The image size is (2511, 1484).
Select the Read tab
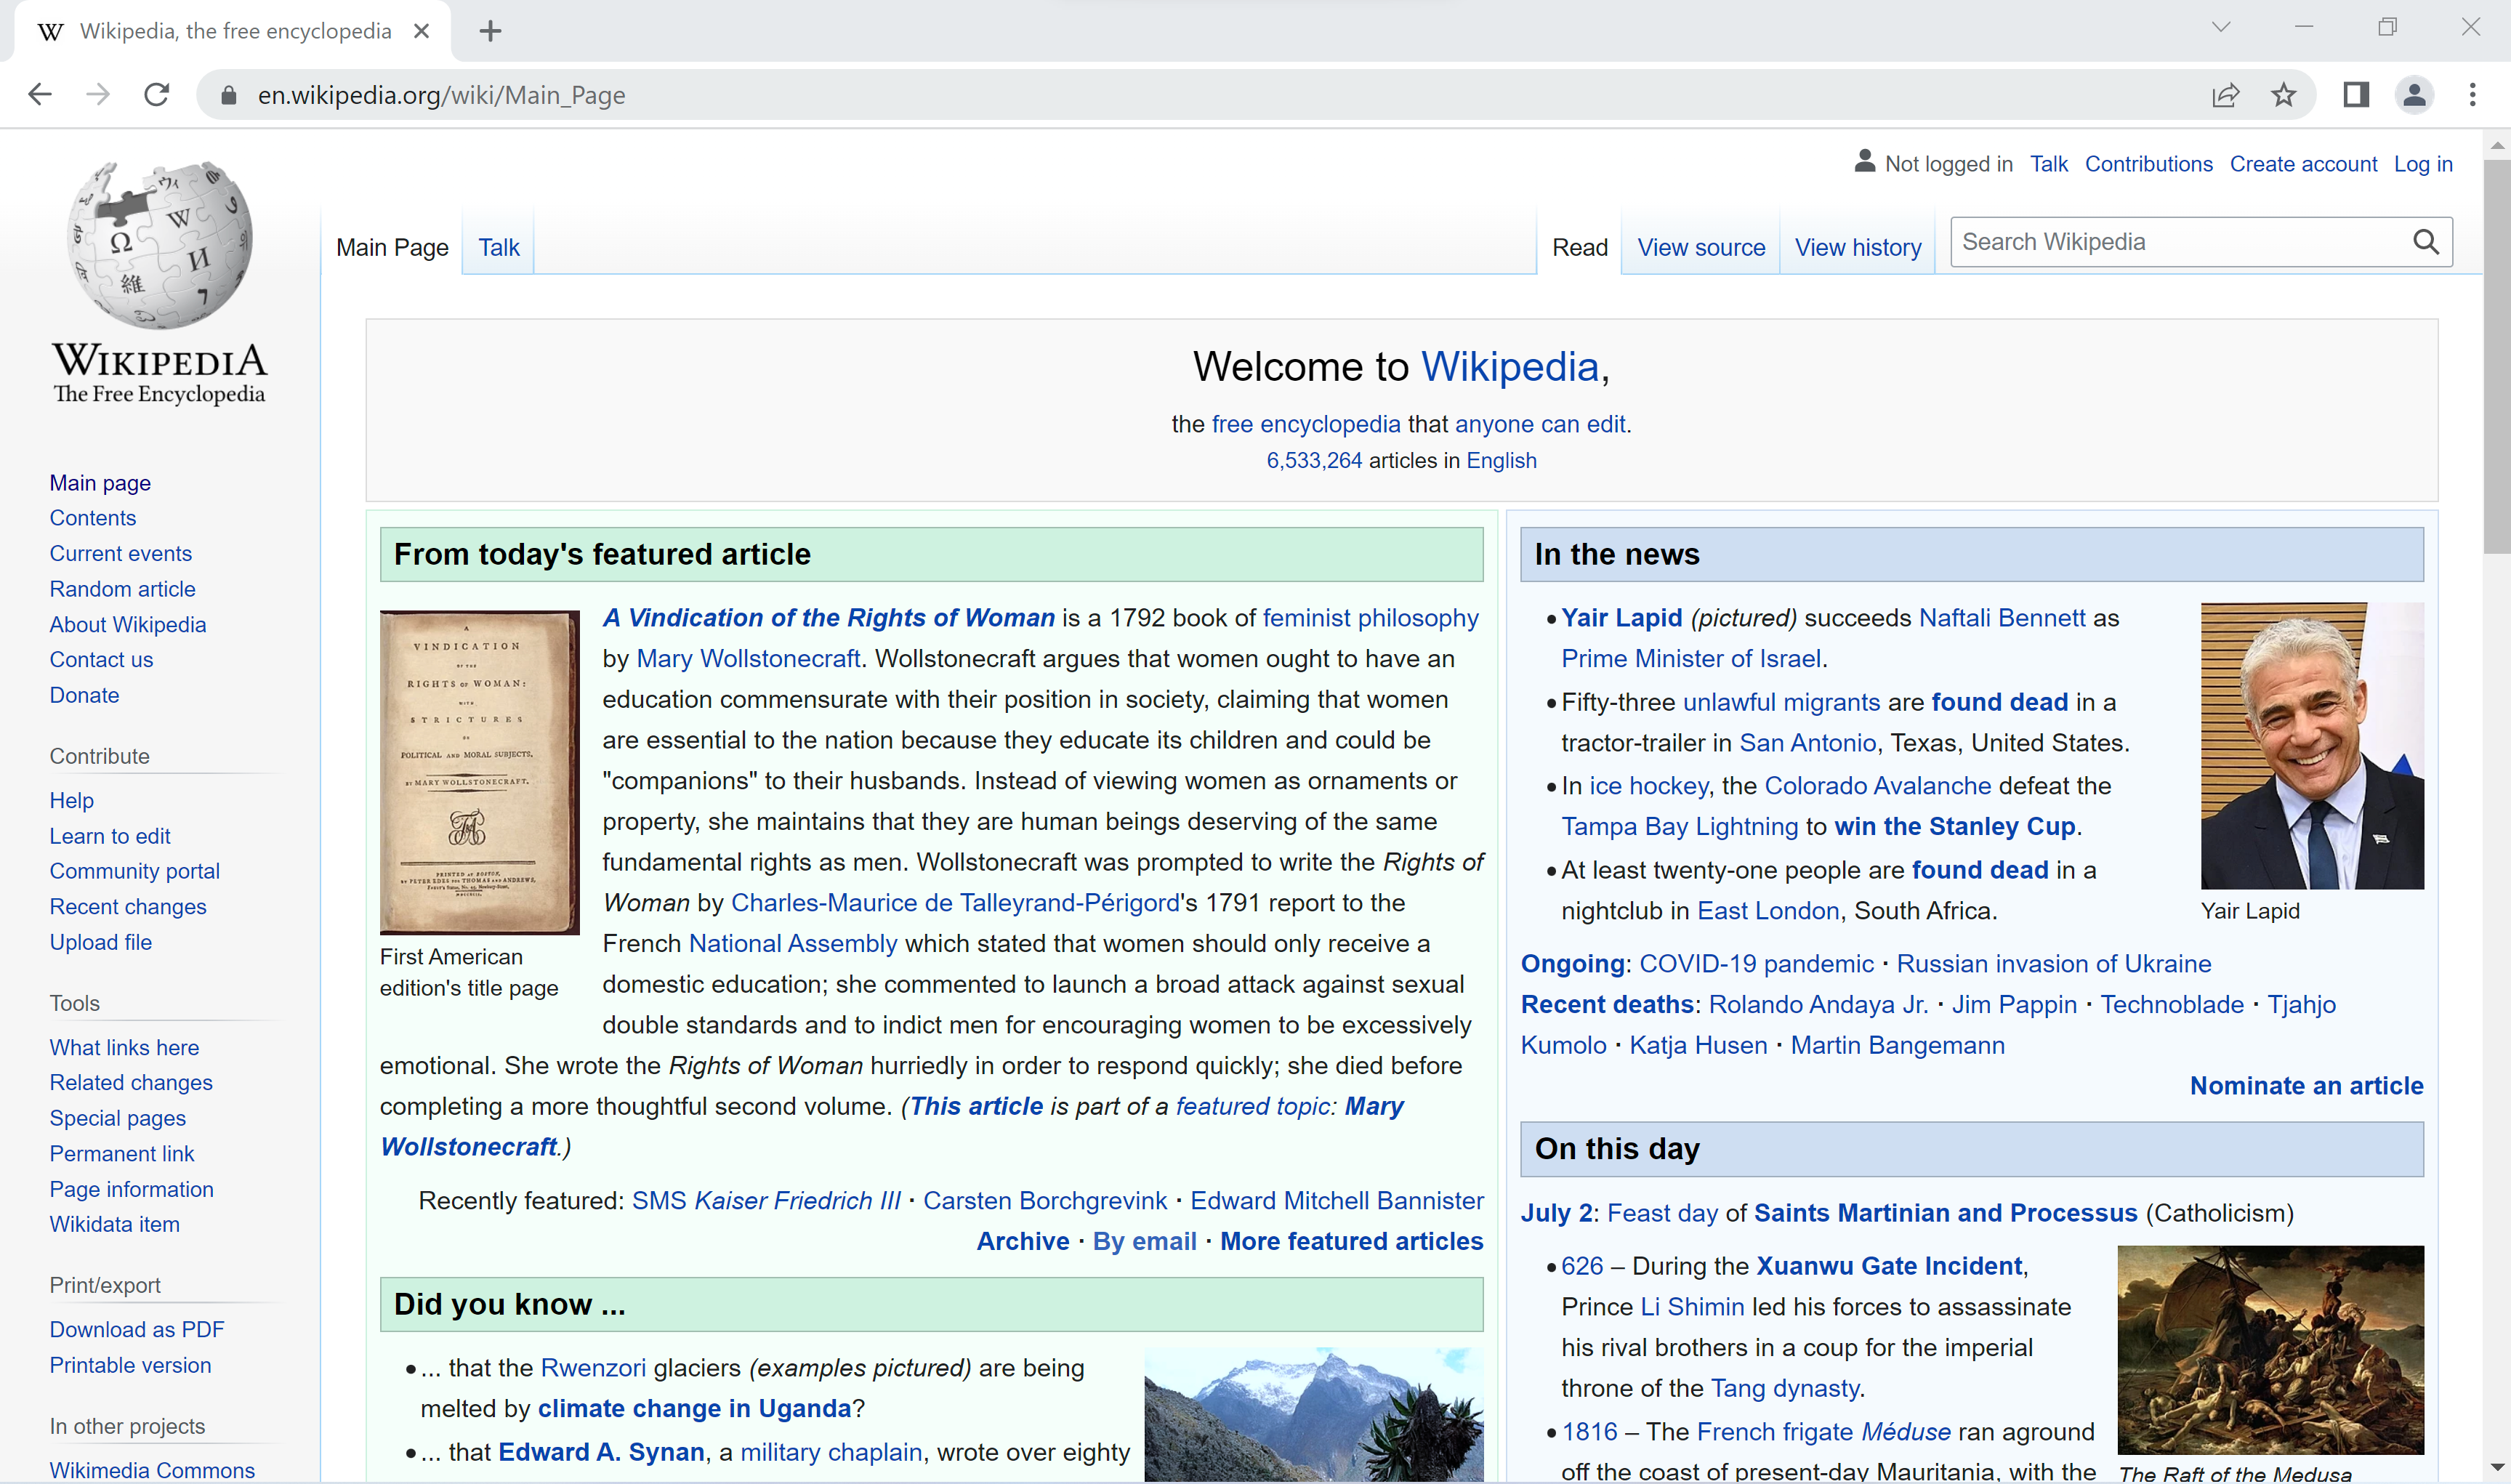(x=1580, y=247)
